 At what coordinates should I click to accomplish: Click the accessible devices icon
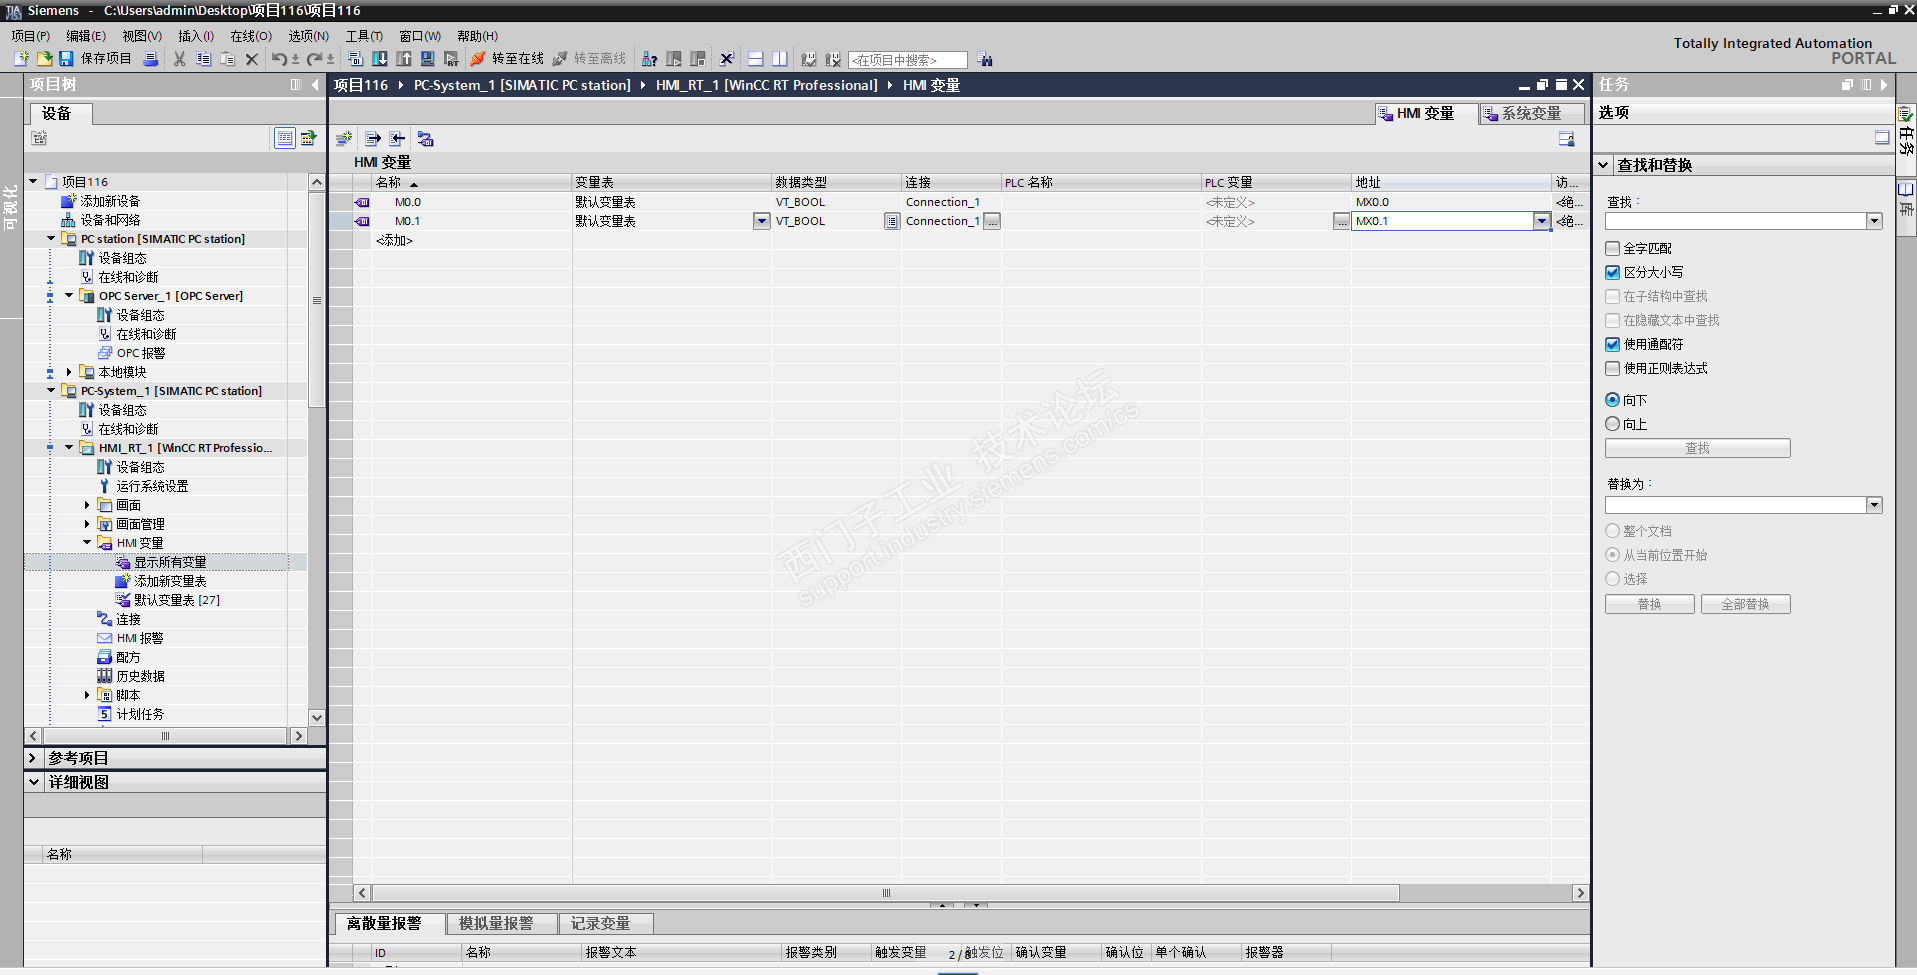point(649,59)
